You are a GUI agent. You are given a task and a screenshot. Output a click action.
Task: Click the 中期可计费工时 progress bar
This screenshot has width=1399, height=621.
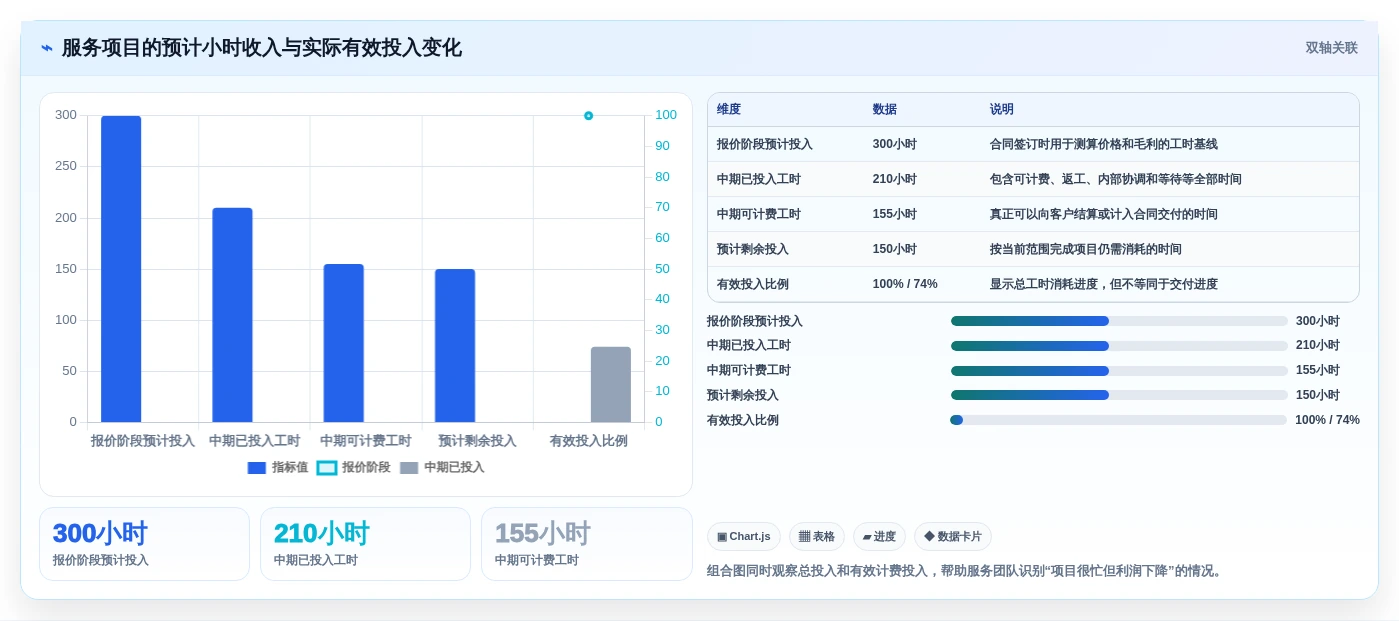pos(1119,371)
